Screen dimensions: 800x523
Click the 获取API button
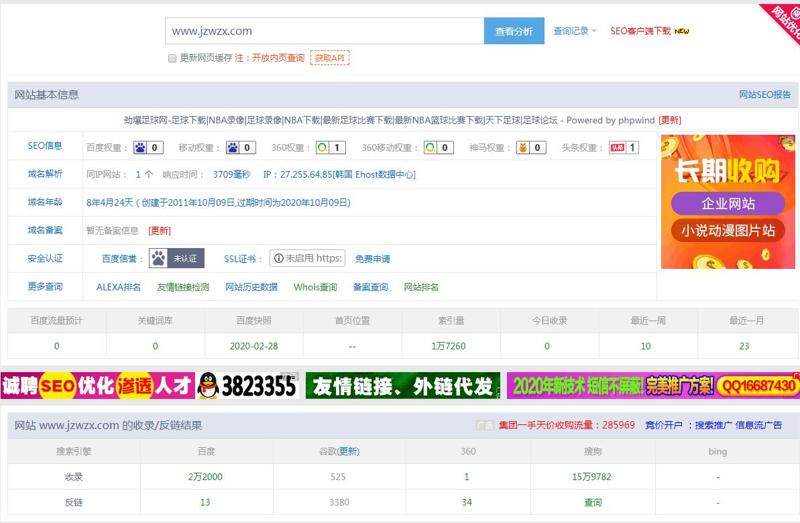coord(330,58)
